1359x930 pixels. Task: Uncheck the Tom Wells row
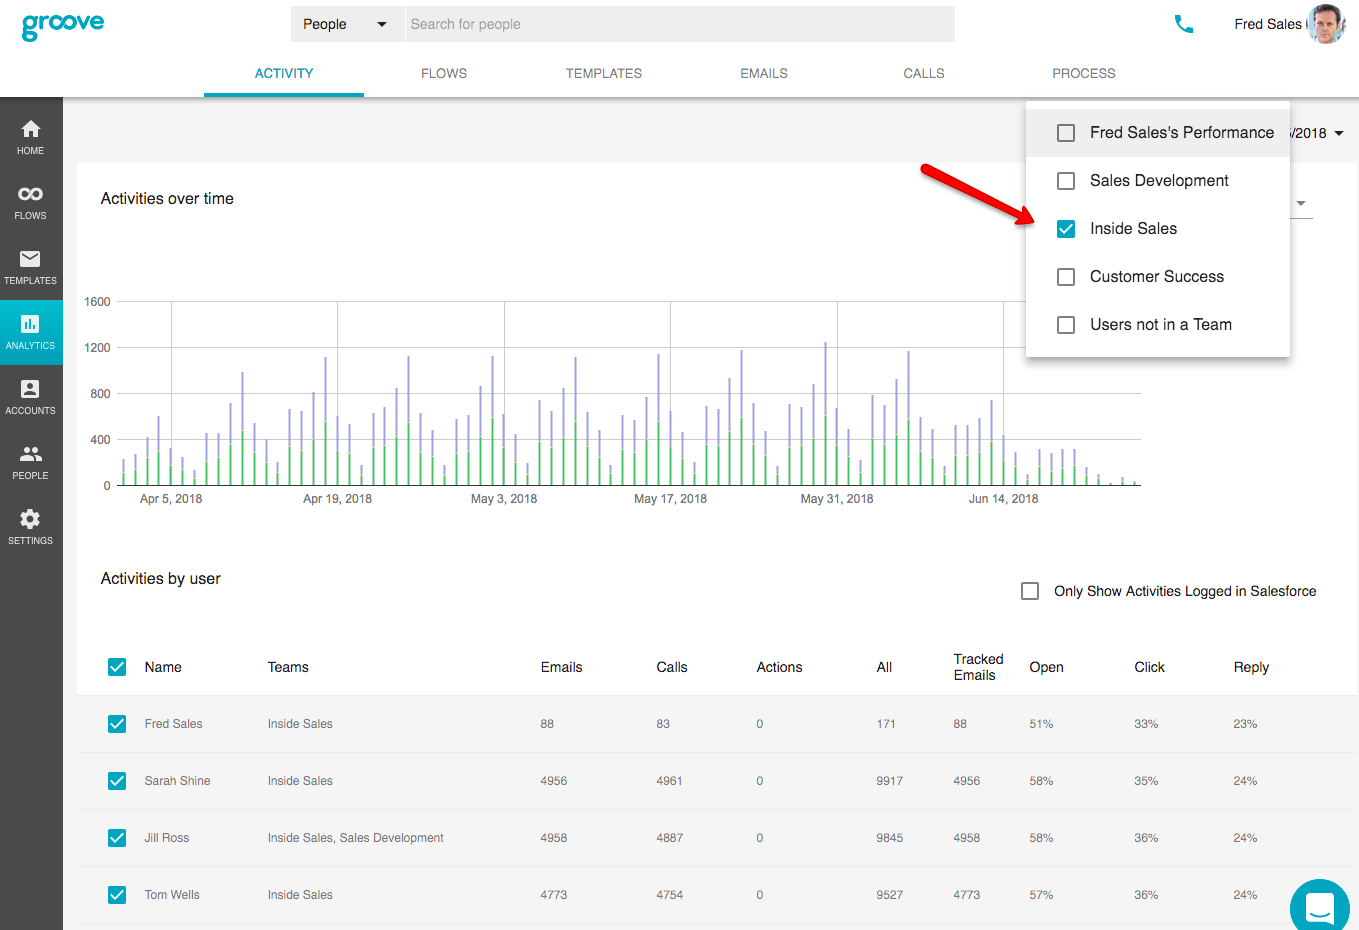click(x=117, y=895)
